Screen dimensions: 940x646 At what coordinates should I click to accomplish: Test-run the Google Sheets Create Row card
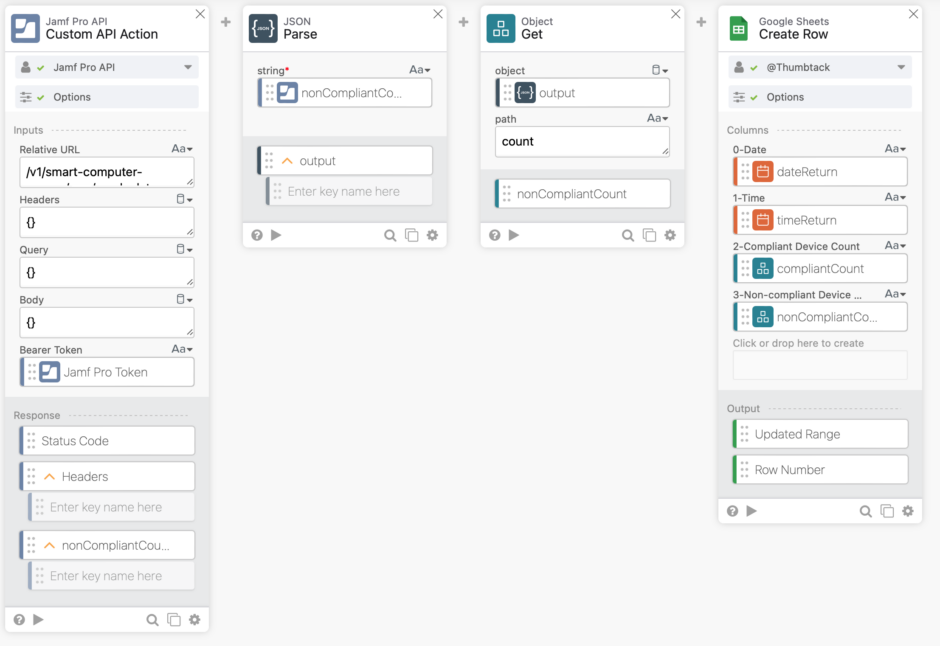(x=752, y=511)
